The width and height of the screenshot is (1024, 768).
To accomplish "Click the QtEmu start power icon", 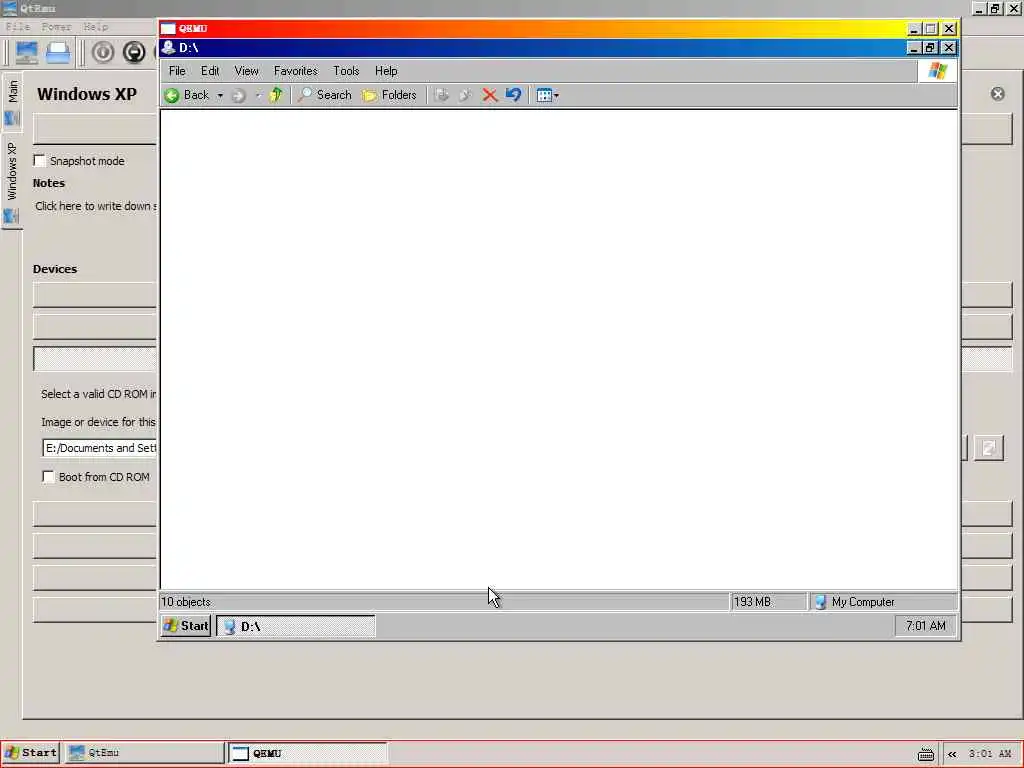I will click(103, 52).
